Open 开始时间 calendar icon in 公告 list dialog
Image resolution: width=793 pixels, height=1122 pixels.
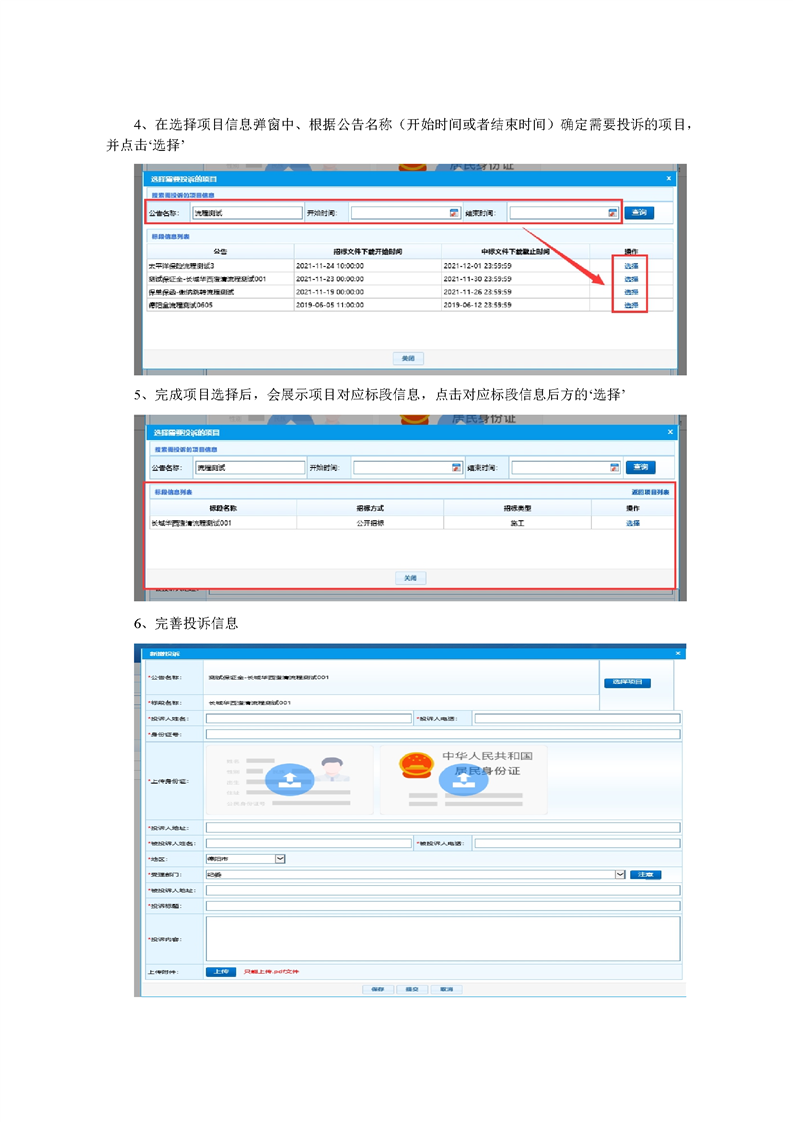(x=454, y=213)
